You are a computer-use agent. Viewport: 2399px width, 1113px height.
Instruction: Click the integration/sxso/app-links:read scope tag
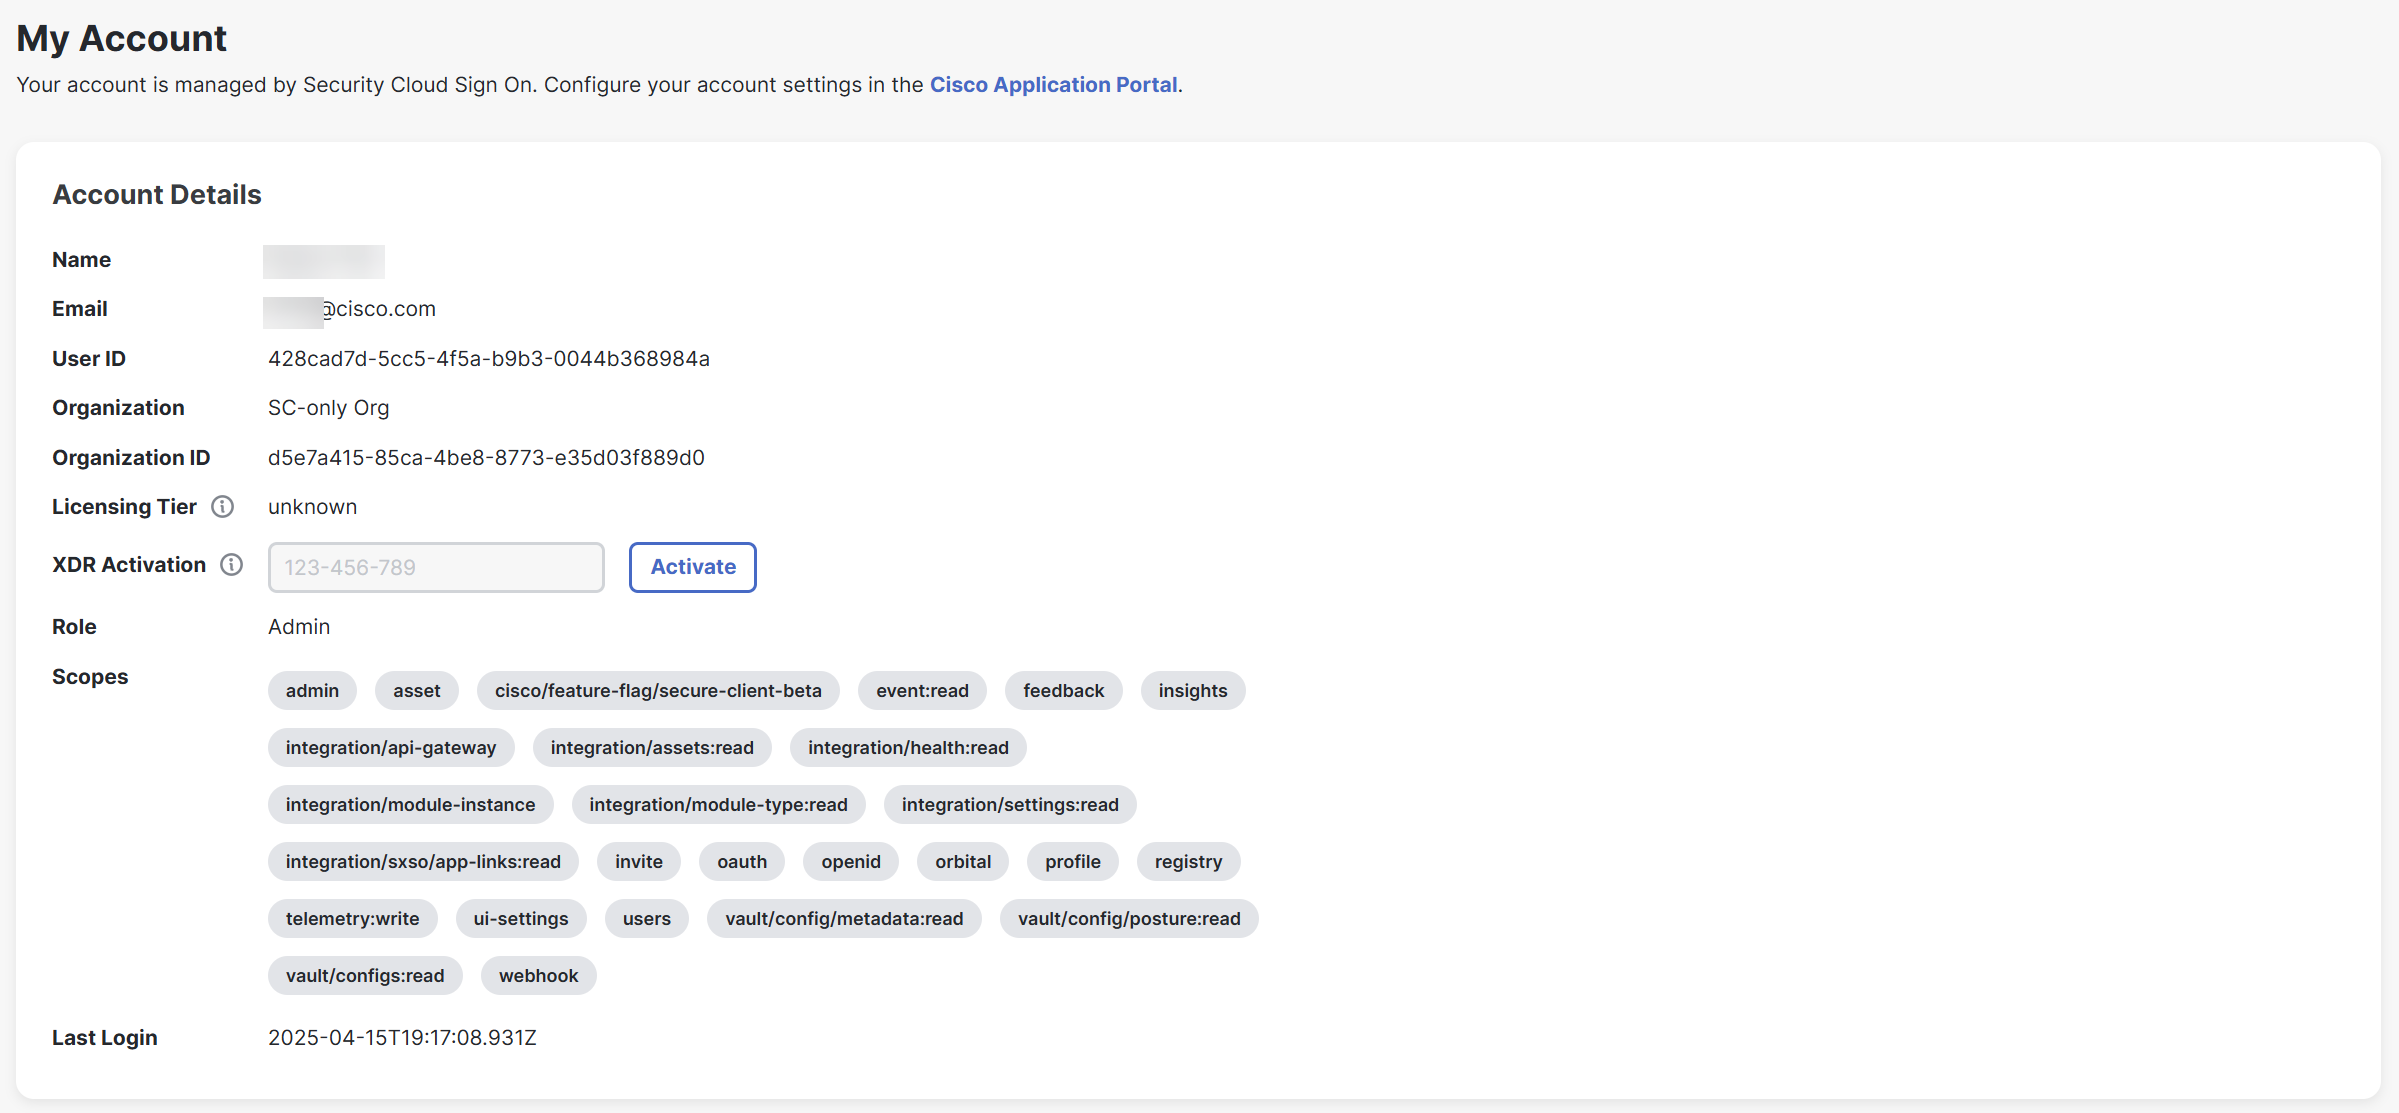click(423, 862)
